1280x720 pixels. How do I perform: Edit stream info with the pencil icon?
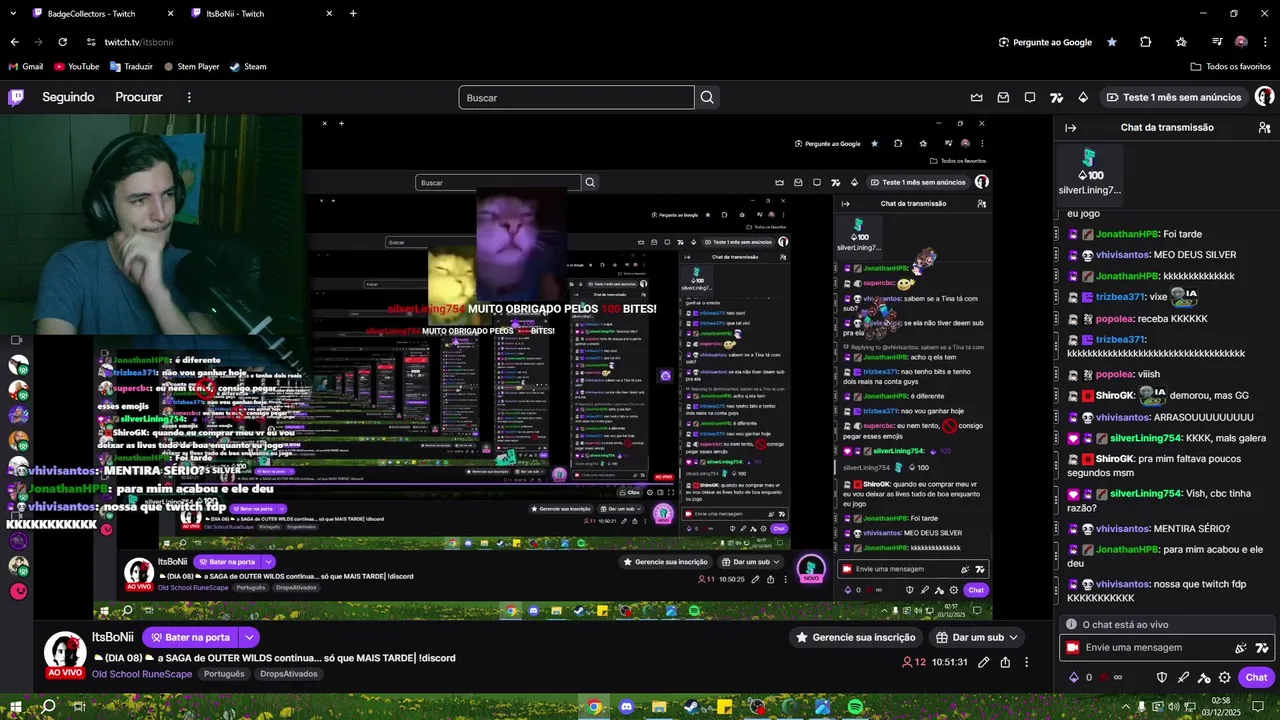pyautogui.click(x=984, y=662)
